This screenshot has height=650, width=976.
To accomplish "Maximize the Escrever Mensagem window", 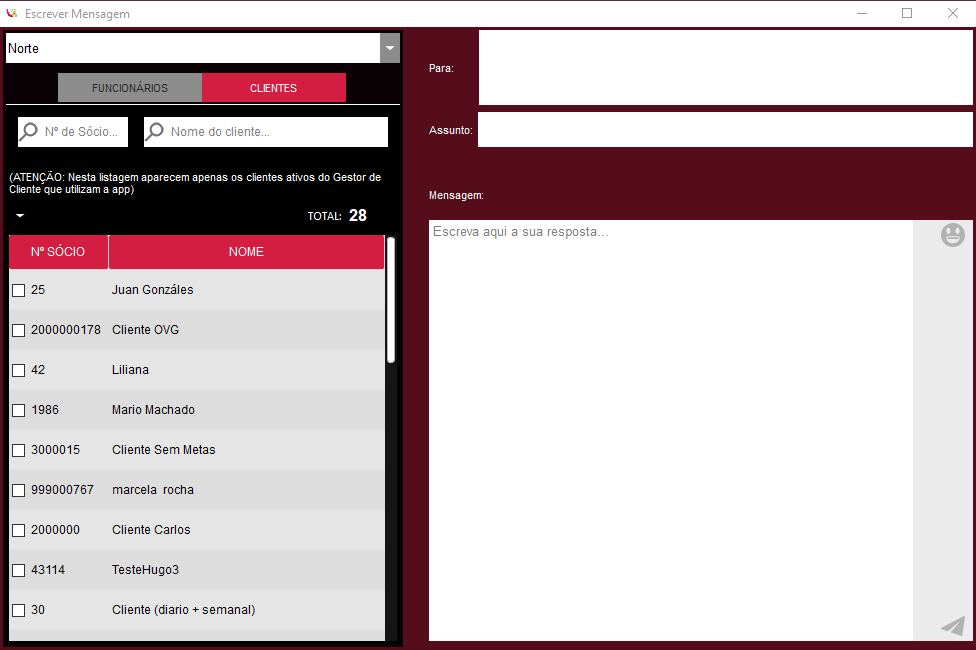I will pyautogui.click(x=907, y=13).
